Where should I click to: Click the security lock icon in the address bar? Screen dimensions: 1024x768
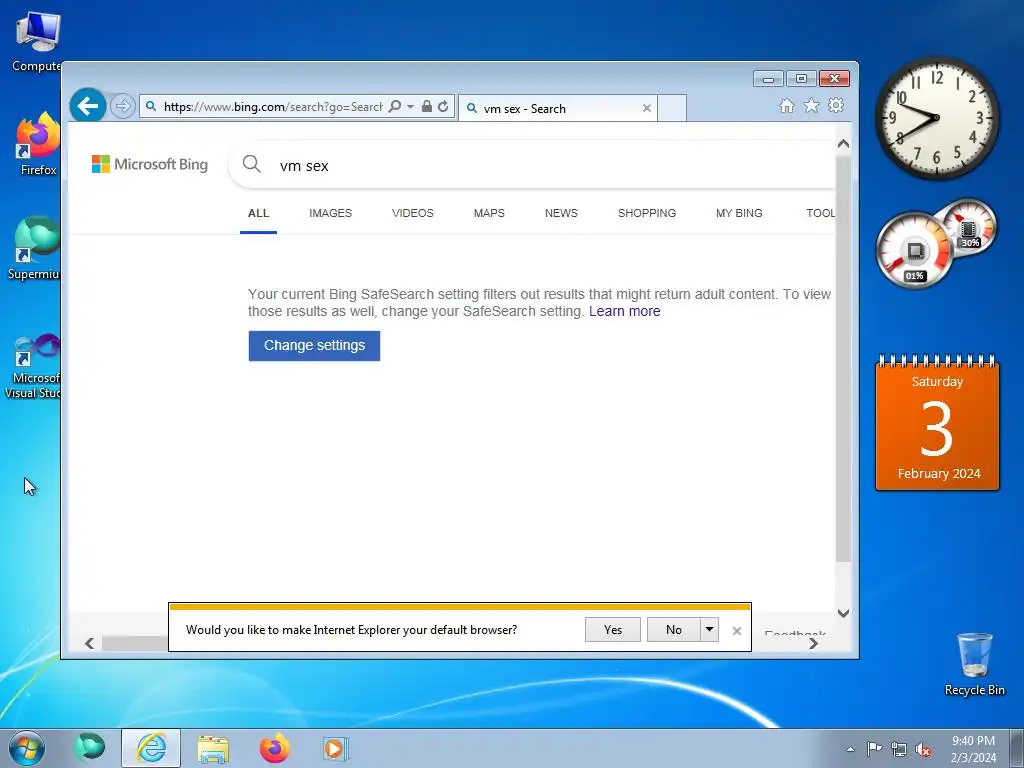(x=426, y=106)
